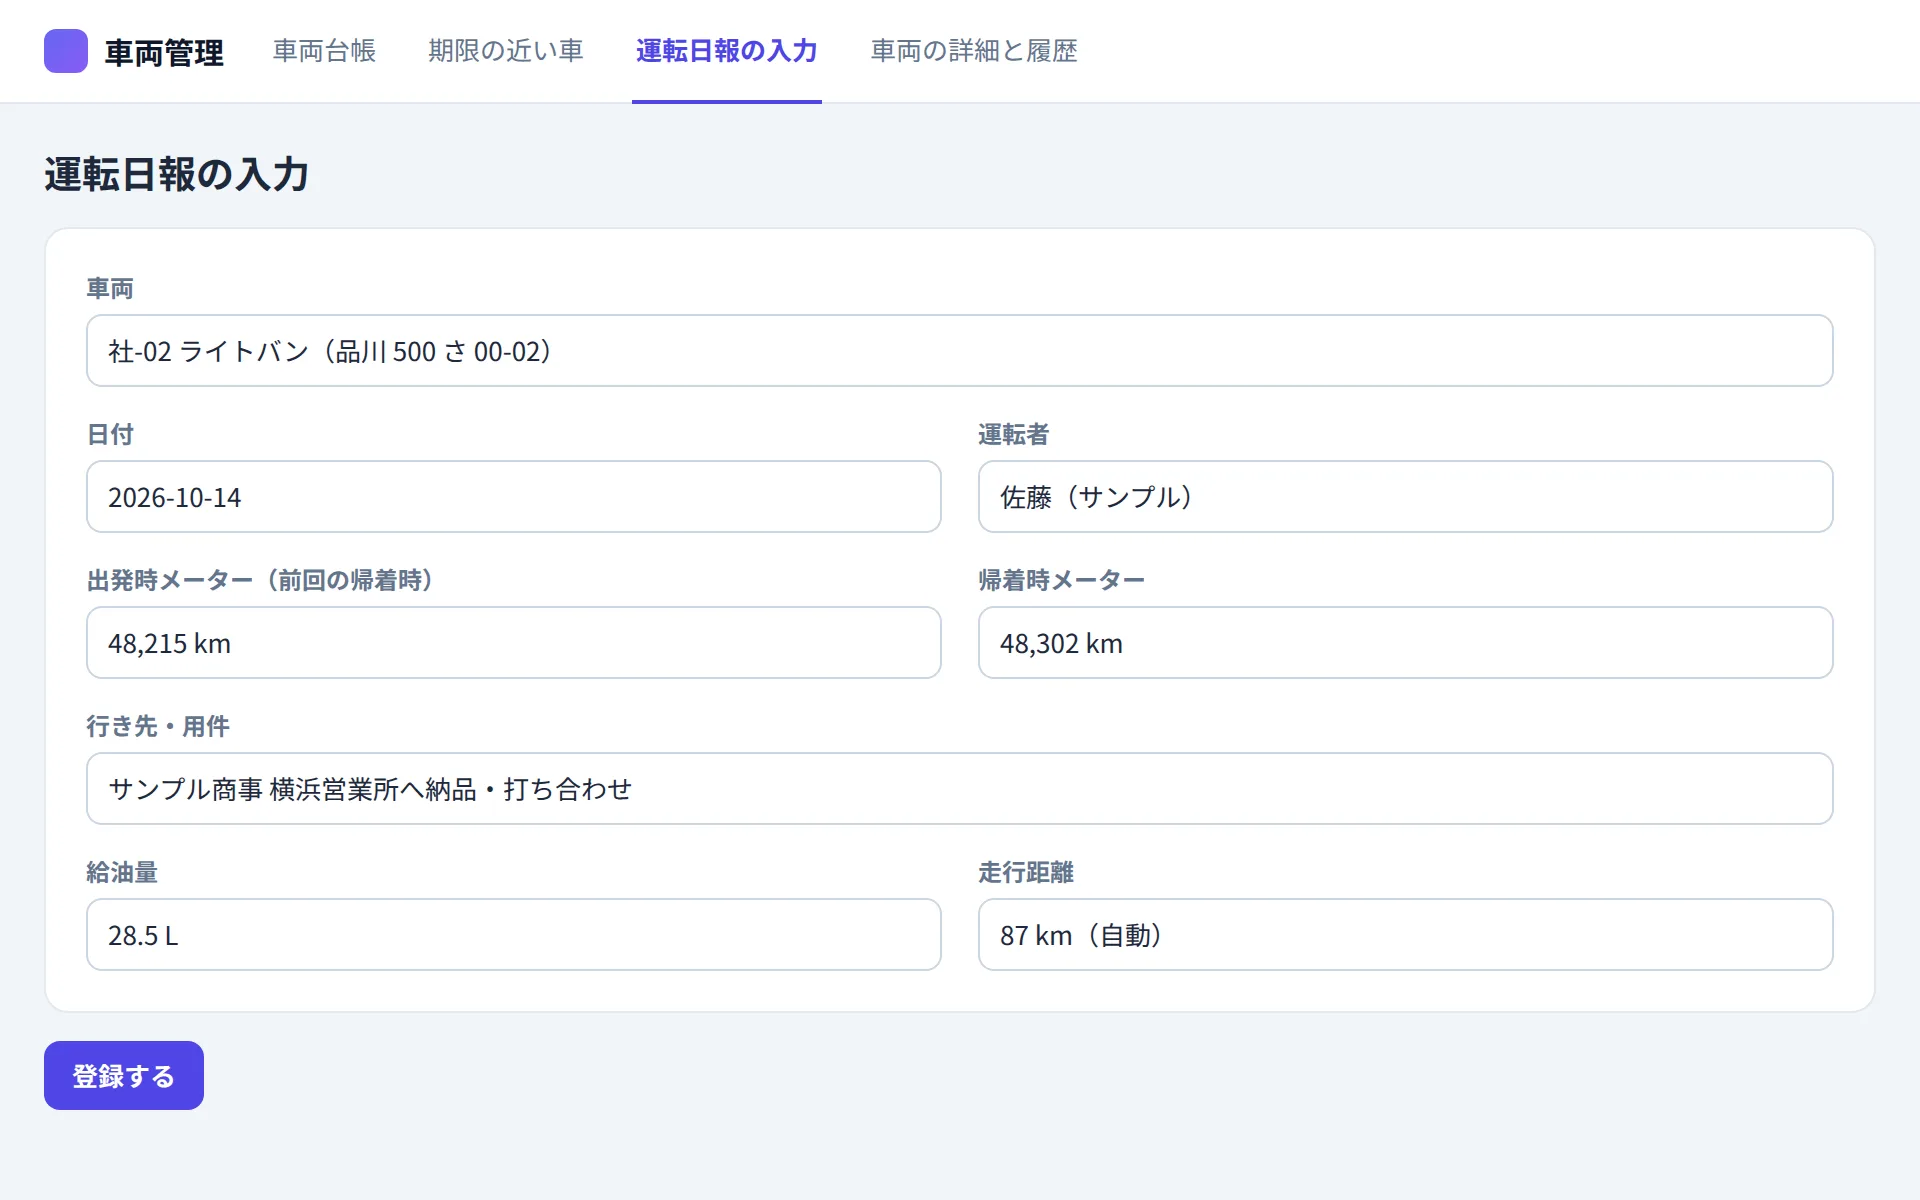Click the 日付 field label

(x=110, y=435)
